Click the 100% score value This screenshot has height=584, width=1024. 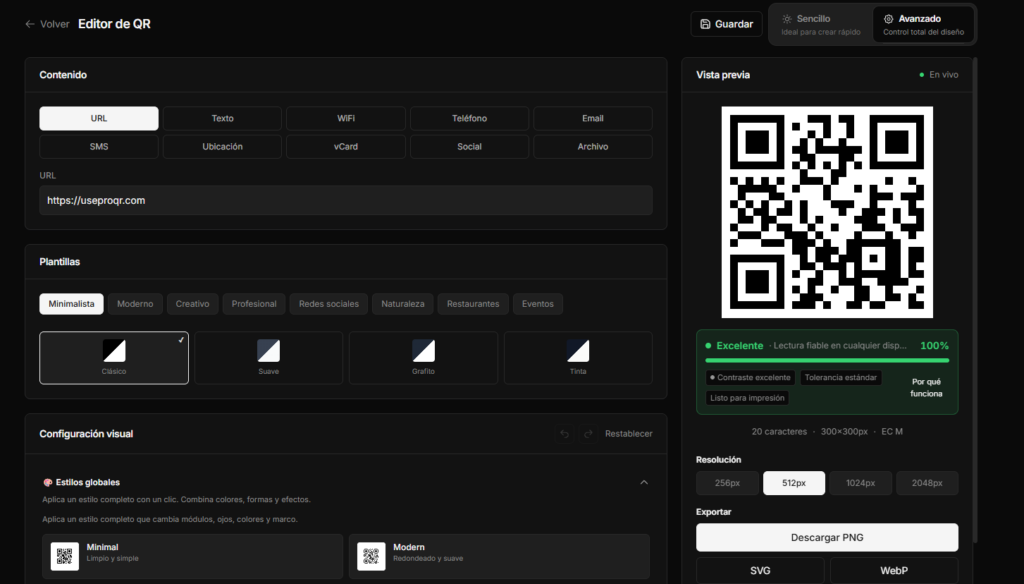tap(935, 346)
